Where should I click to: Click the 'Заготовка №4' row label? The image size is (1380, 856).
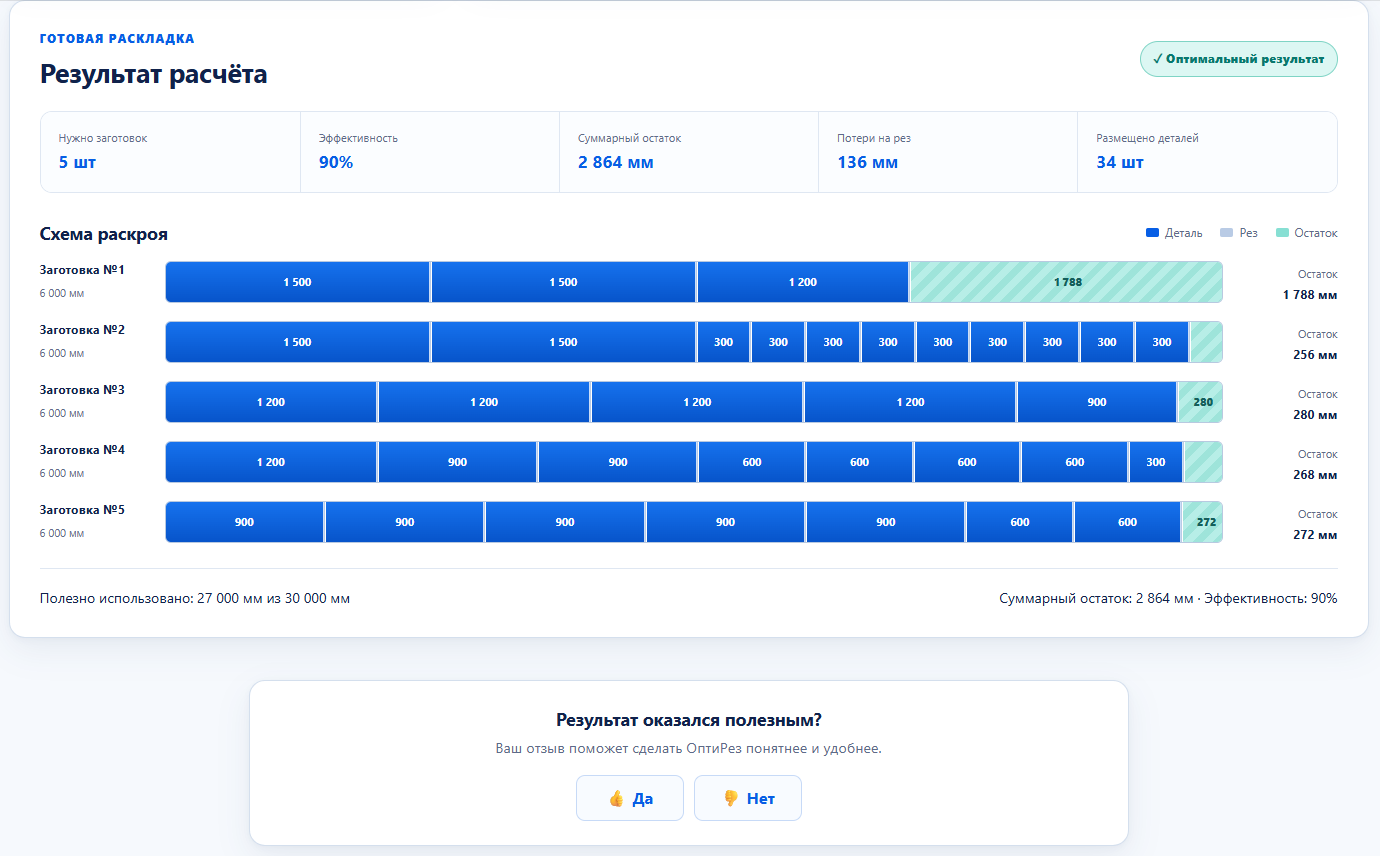pyautogui.click(x=82, y=450)
